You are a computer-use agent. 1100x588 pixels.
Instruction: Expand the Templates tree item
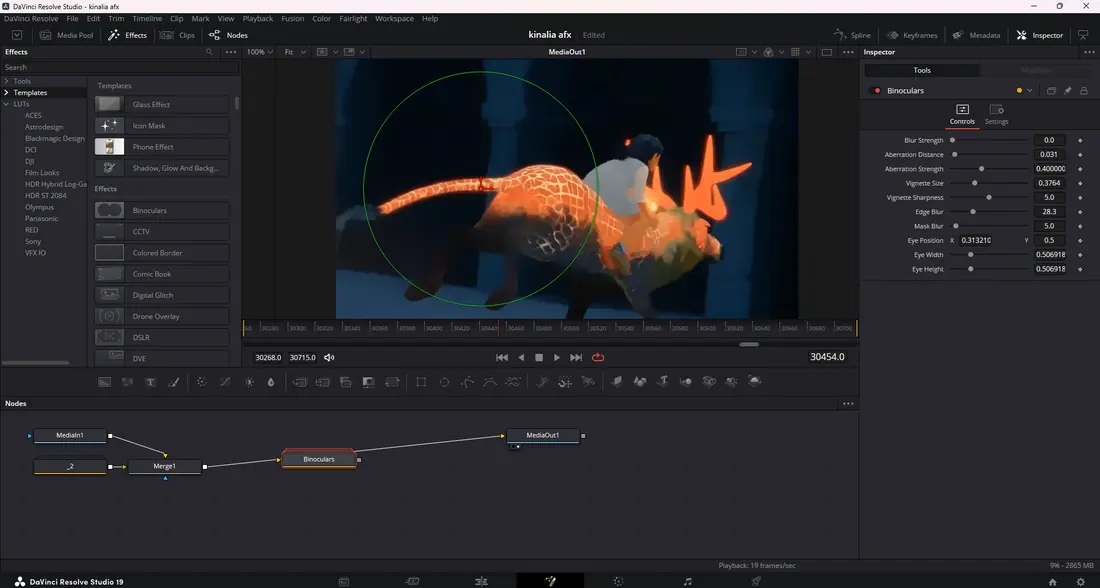[6, 93]
